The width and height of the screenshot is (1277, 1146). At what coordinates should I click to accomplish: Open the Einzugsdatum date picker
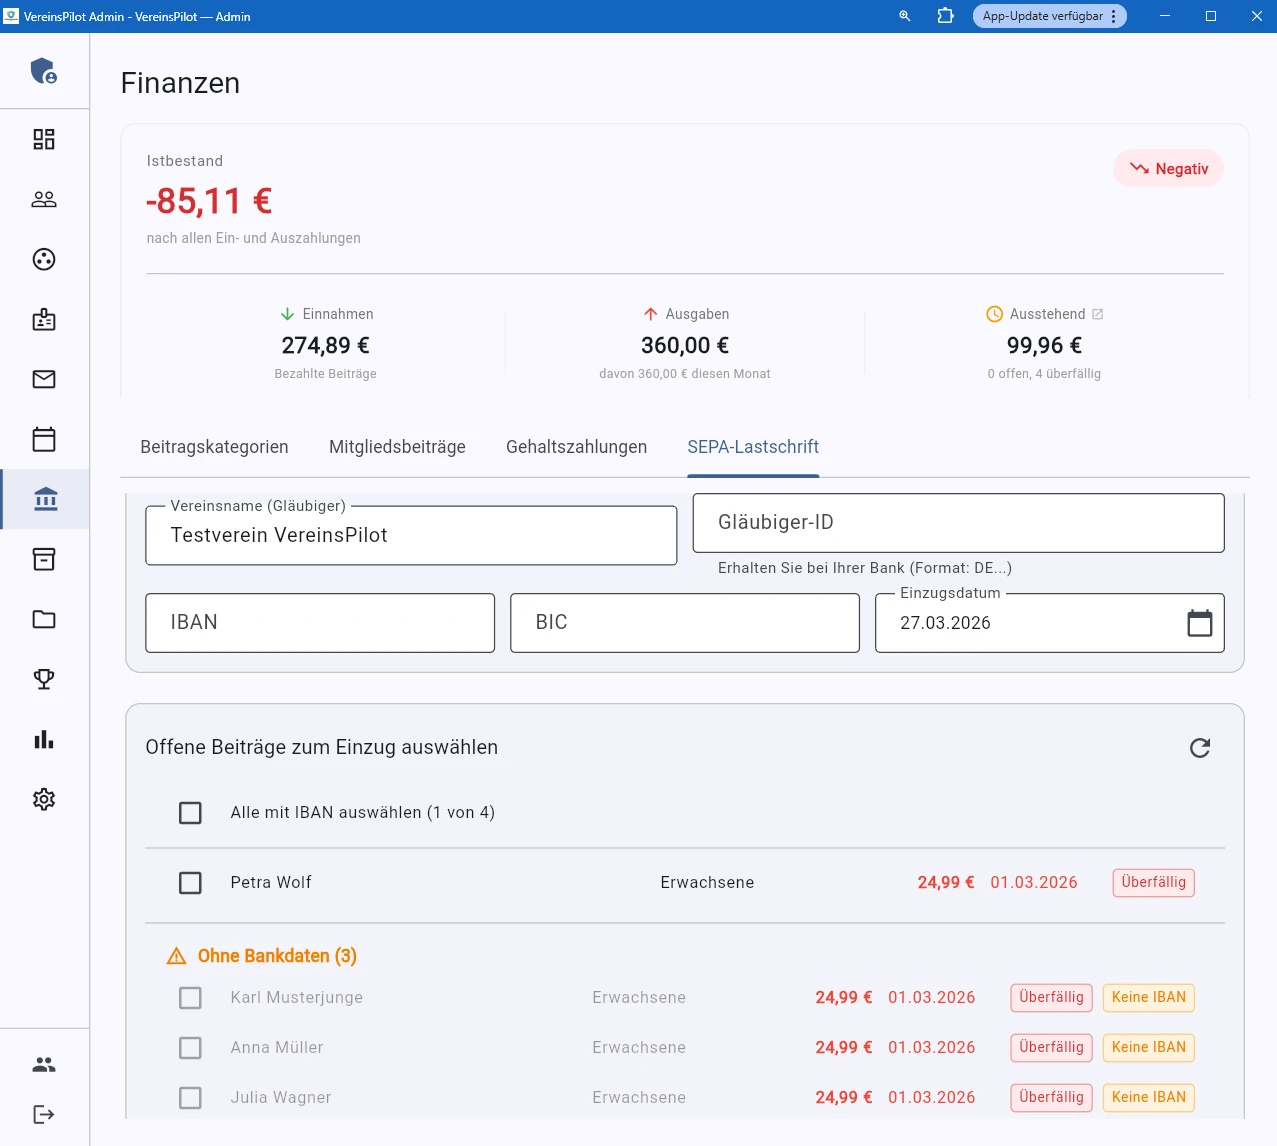(x=1199, y=622)
